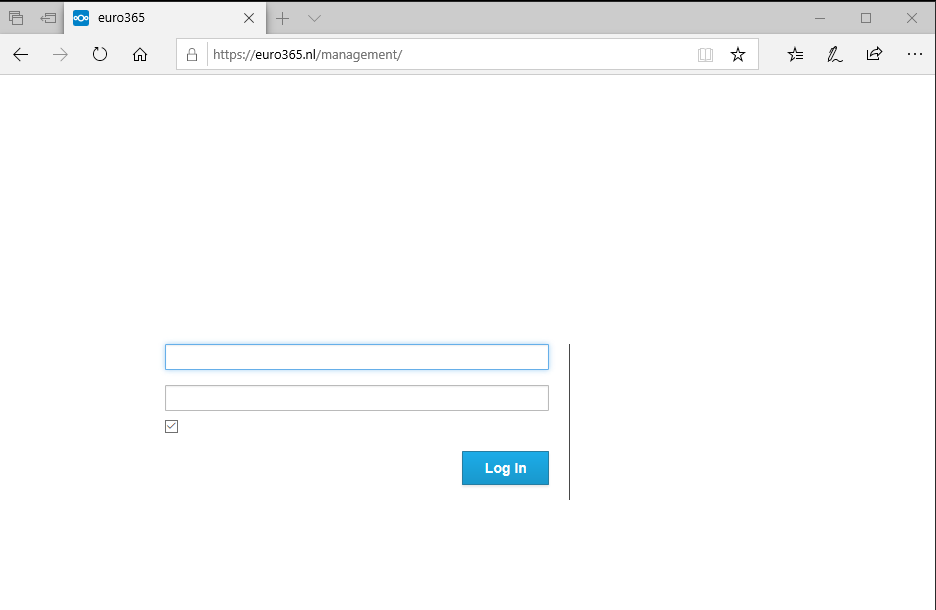Select the Make a Web Note pen icon
The width and height of the screenshot is (936, 610).
(834, 55)
